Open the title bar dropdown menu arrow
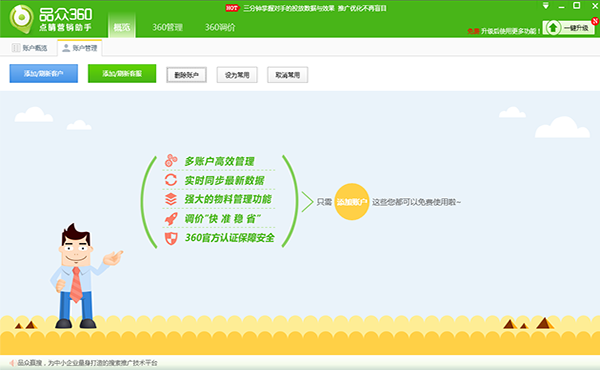 pyautogui.click(x=546, y=6)
